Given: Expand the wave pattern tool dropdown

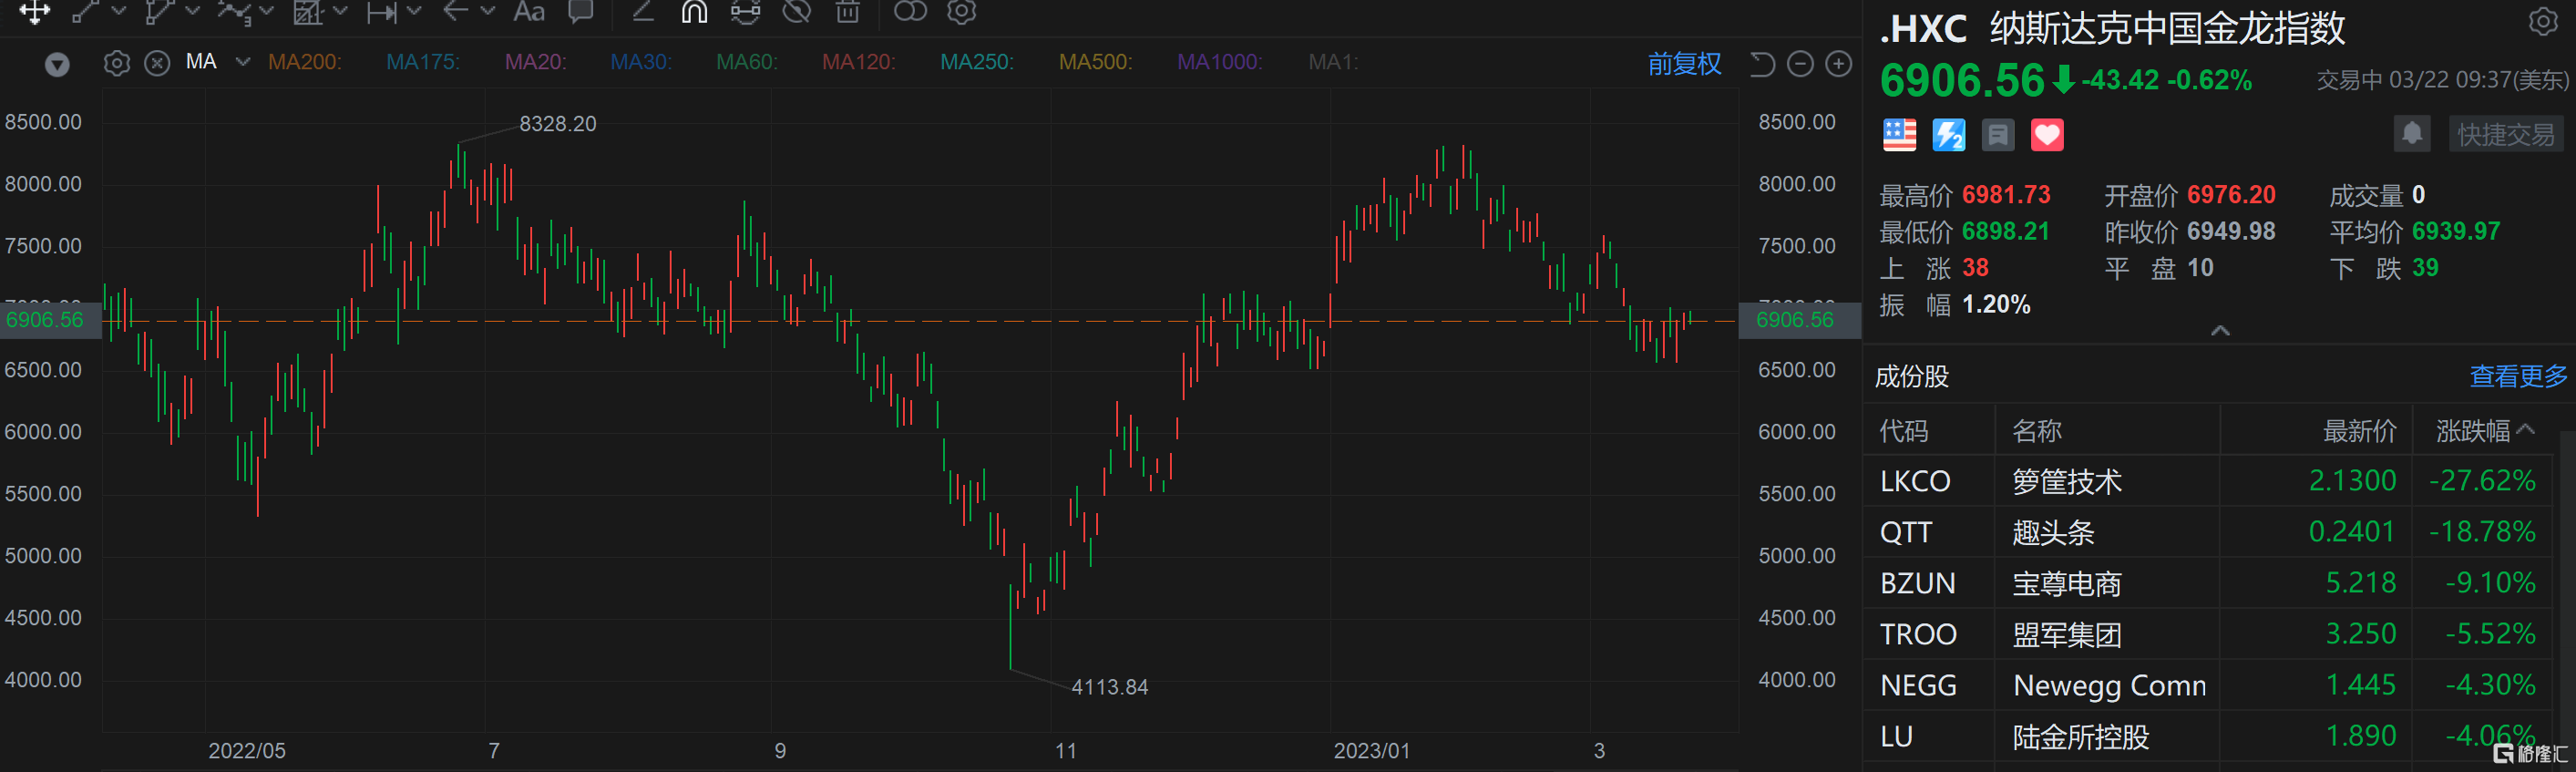Looking at the screenshot, I should coord(266,12).
